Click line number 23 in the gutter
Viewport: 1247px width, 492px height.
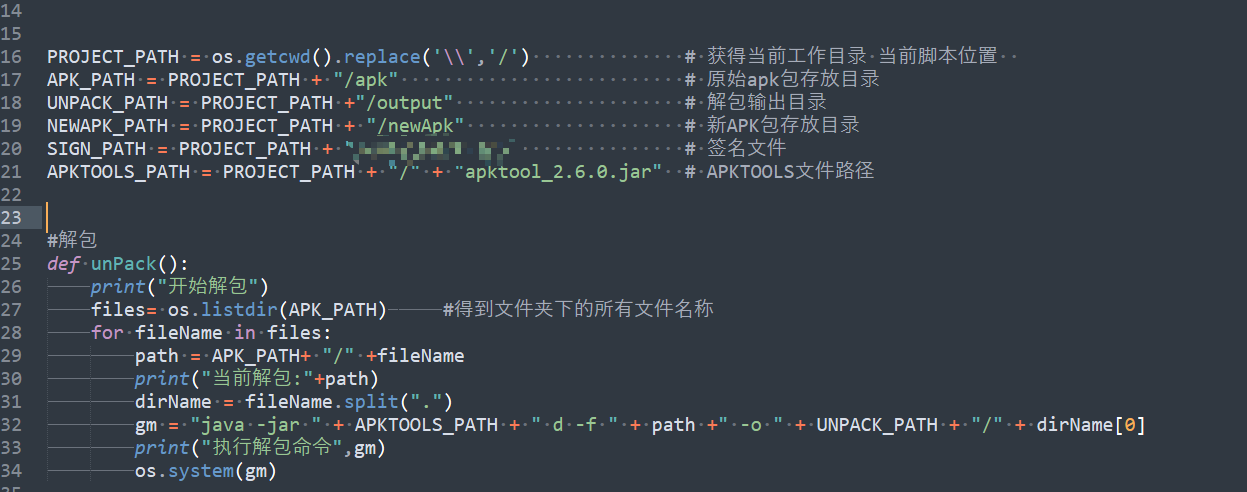coord(12,217)
